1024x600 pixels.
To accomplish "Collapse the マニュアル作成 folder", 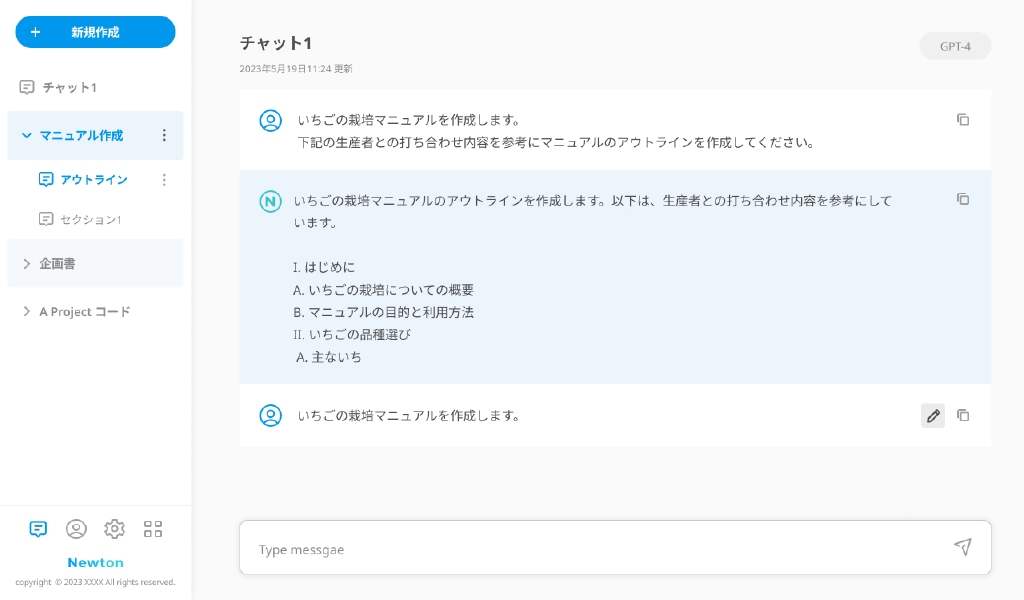I will tap(27, 136).
